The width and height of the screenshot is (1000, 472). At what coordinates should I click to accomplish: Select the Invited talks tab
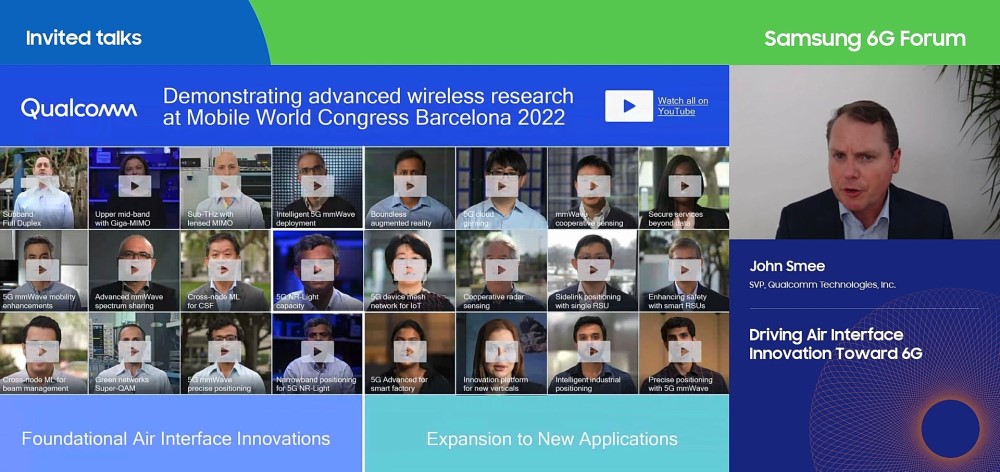(x=84, y=39)
